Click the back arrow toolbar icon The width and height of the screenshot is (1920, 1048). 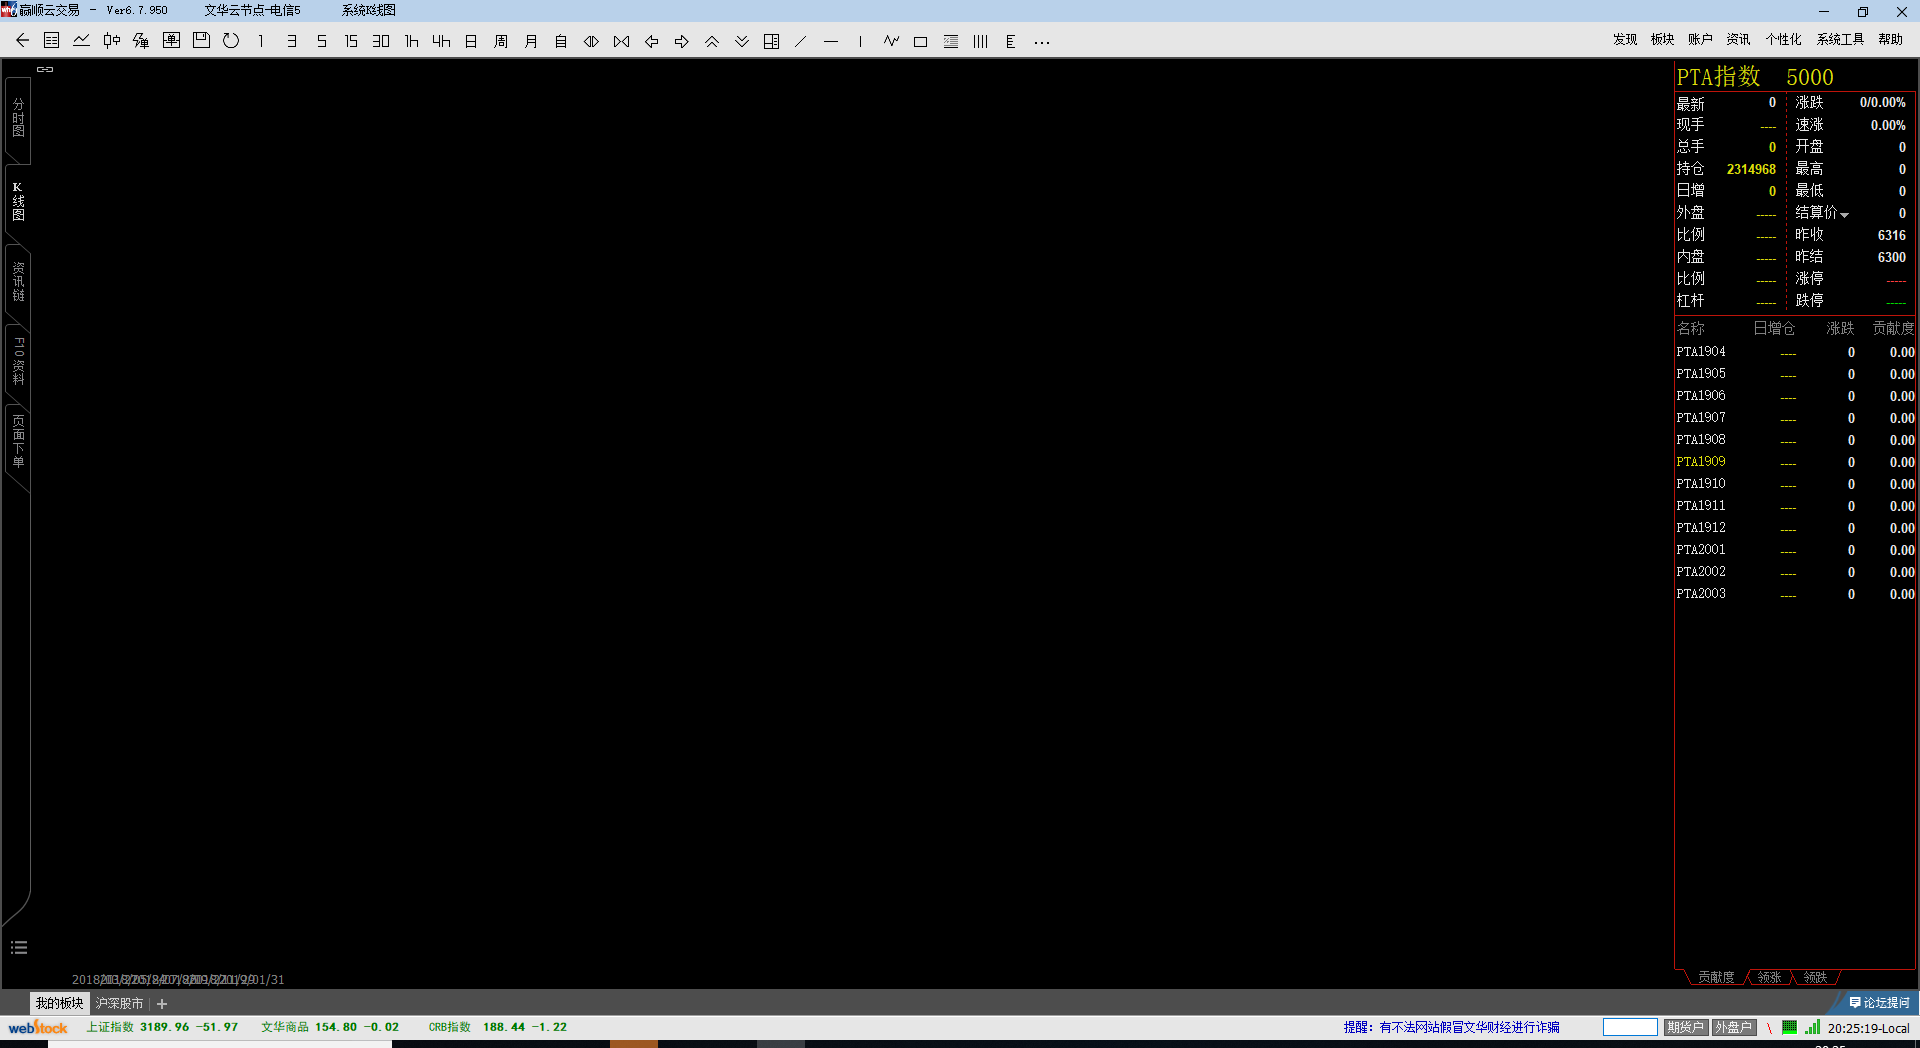click(22, 41)
